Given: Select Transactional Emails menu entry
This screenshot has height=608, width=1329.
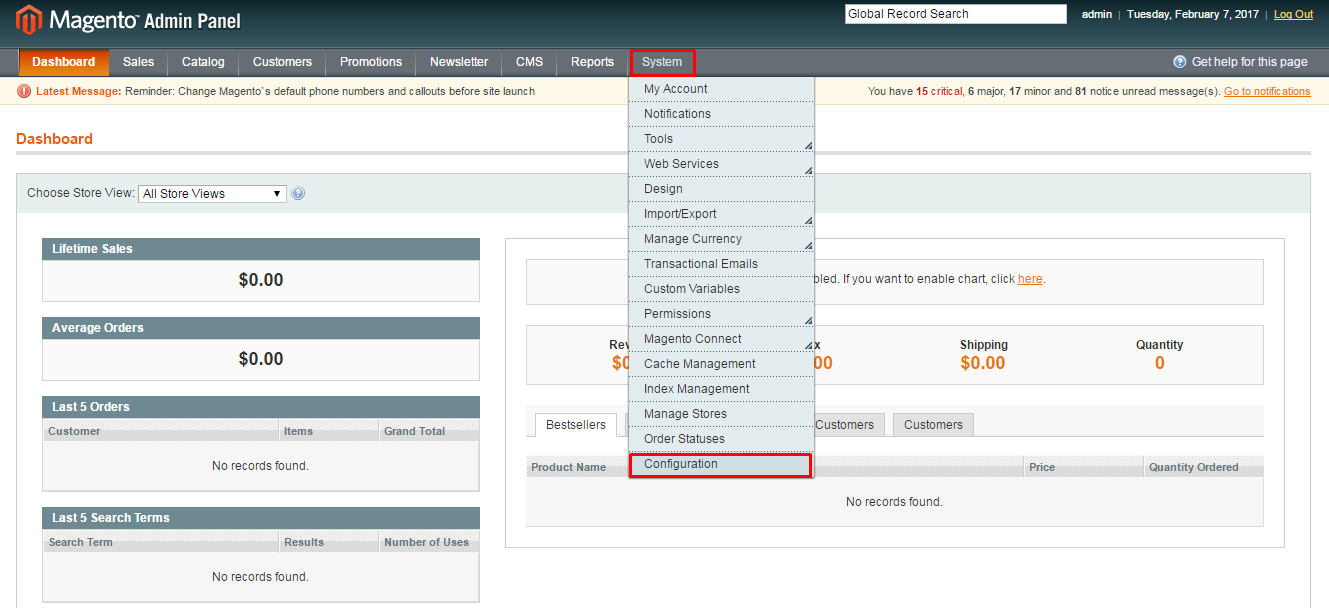Looking at the screenshot, I should click(721, 264).
